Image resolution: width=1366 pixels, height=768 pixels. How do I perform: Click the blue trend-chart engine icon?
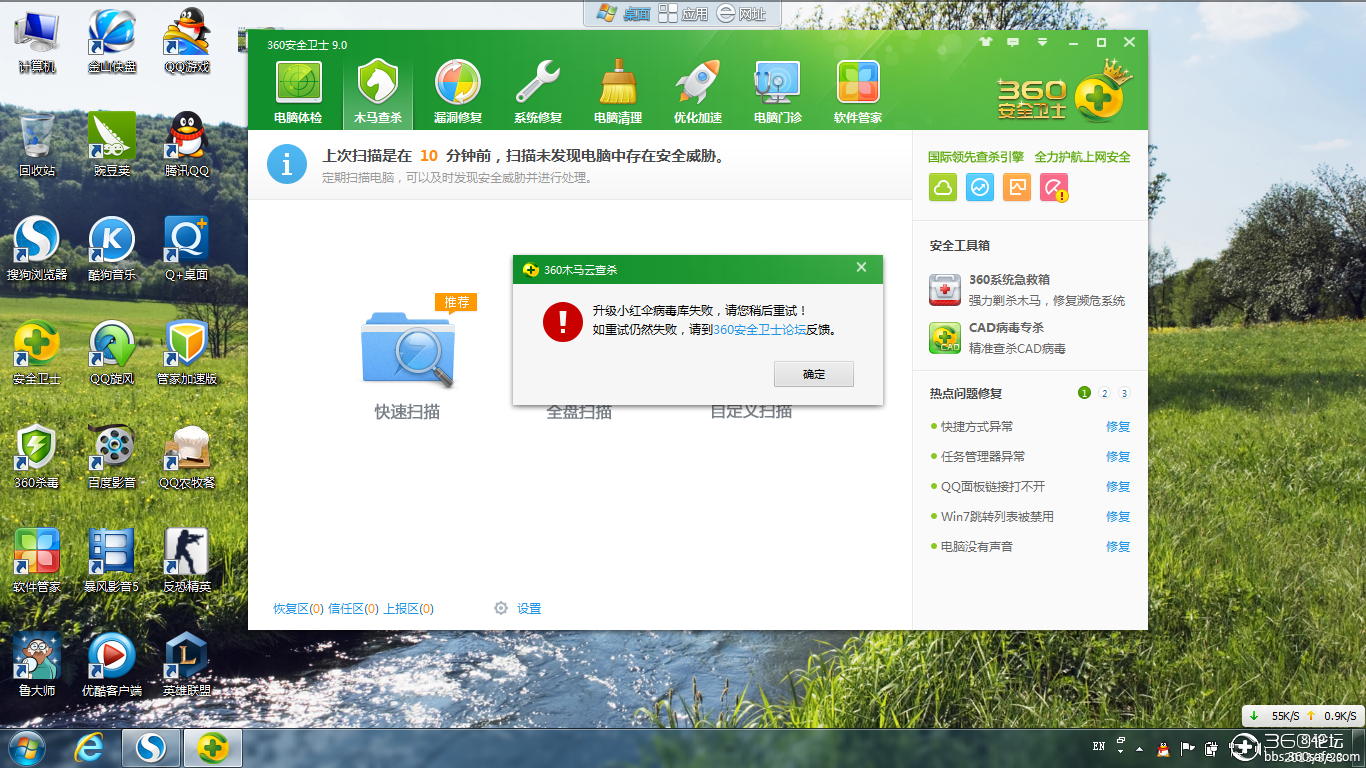tap(980, 187)
